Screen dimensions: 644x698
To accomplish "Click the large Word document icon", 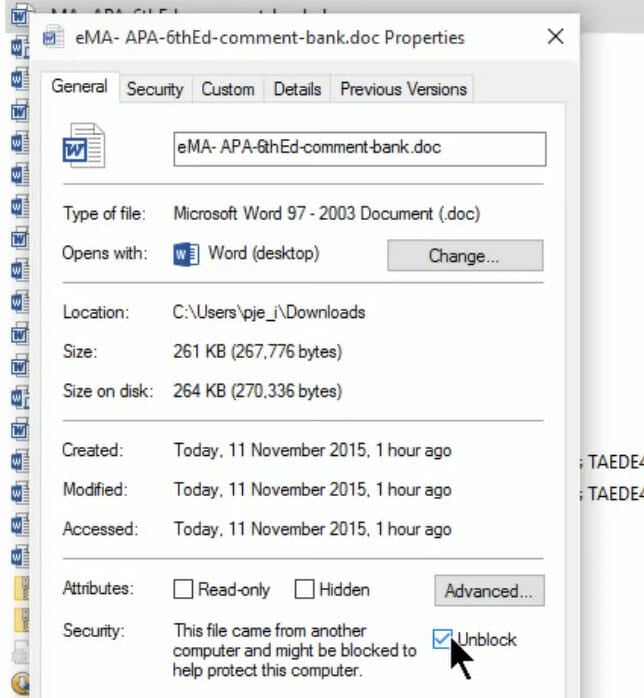I will click(x=84, y=146).
